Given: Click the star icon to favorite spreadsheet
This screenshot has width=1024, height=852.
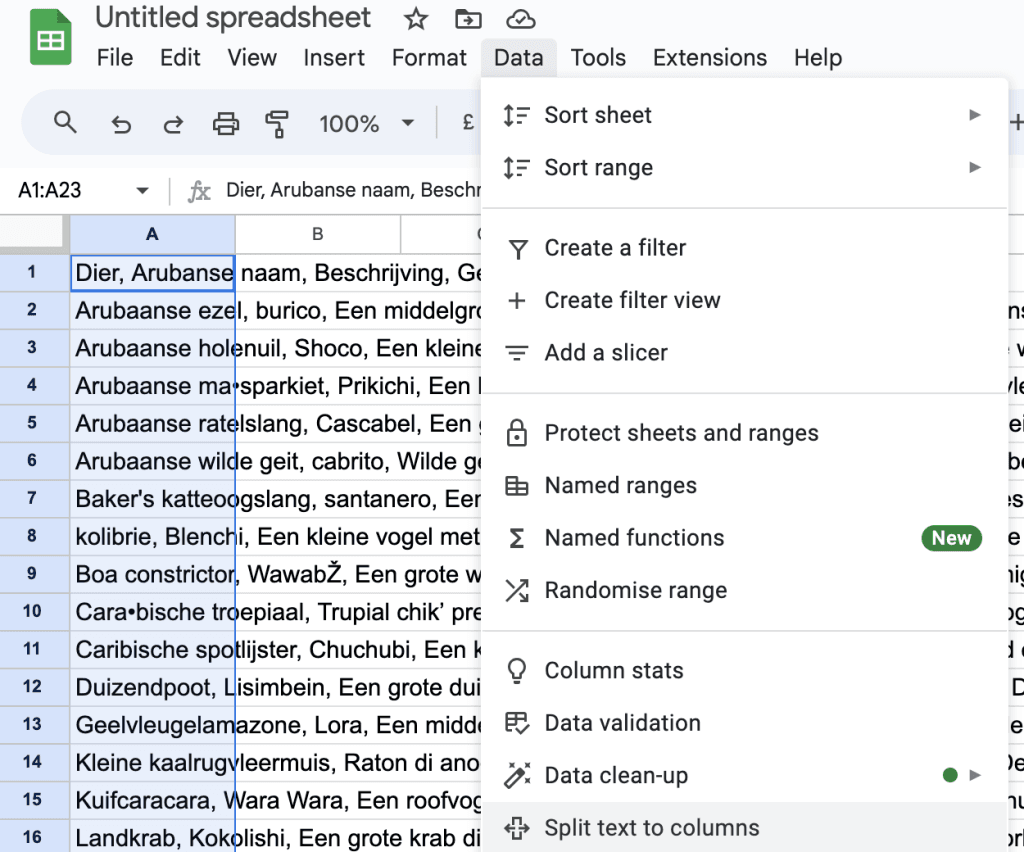Looking at the screenshot, I should [416, 19].
